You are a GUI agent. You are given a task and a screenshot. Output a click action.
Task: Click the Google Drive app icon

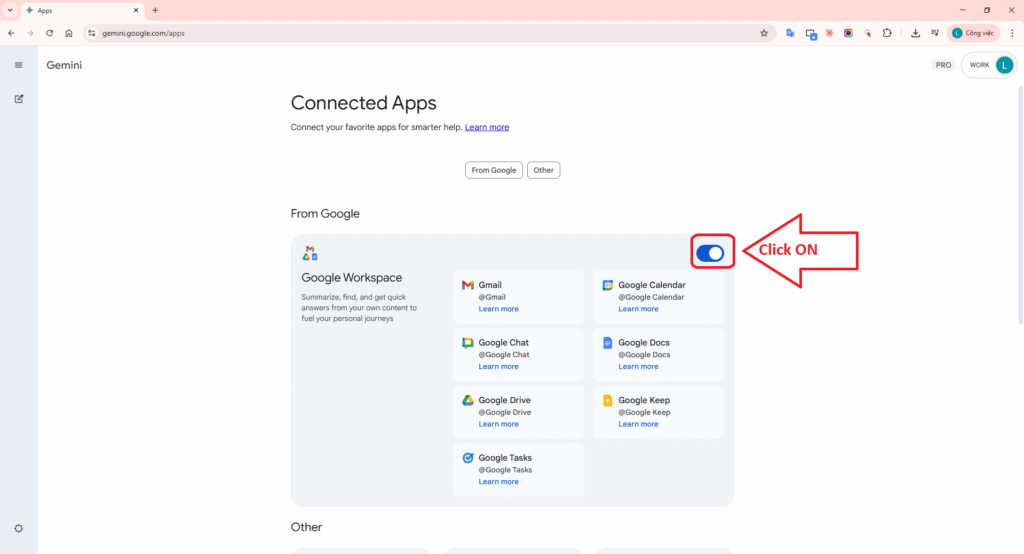pos(467,400)
